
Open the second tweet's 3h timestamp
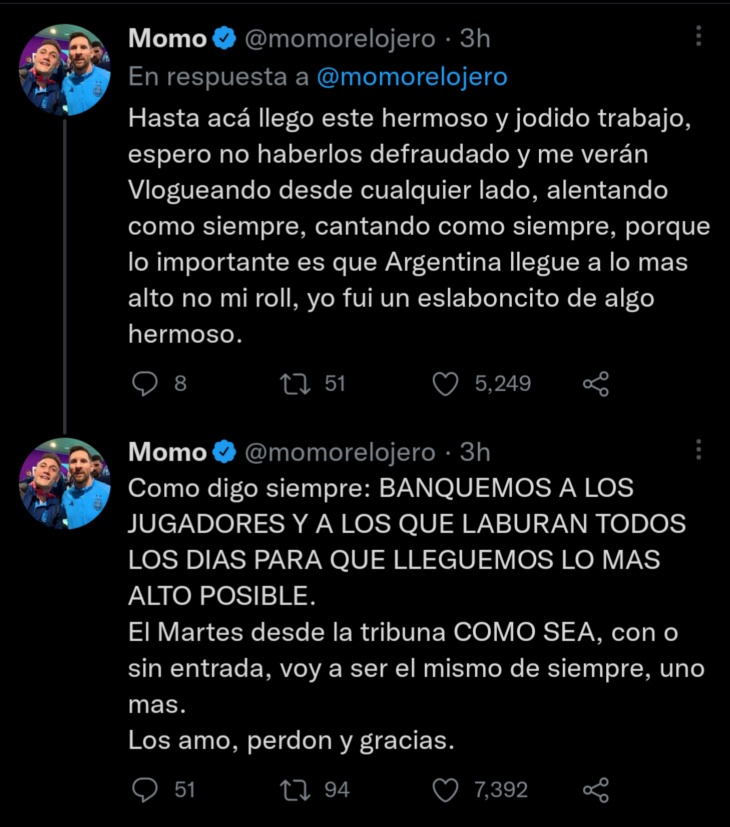(x=475, y=453)
